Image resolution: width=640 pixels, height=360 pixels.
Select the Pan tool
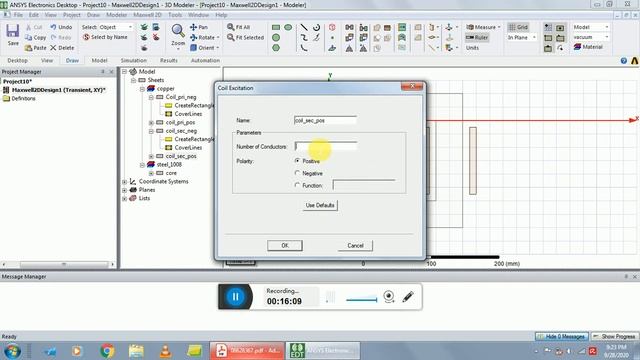click(199, 27)
